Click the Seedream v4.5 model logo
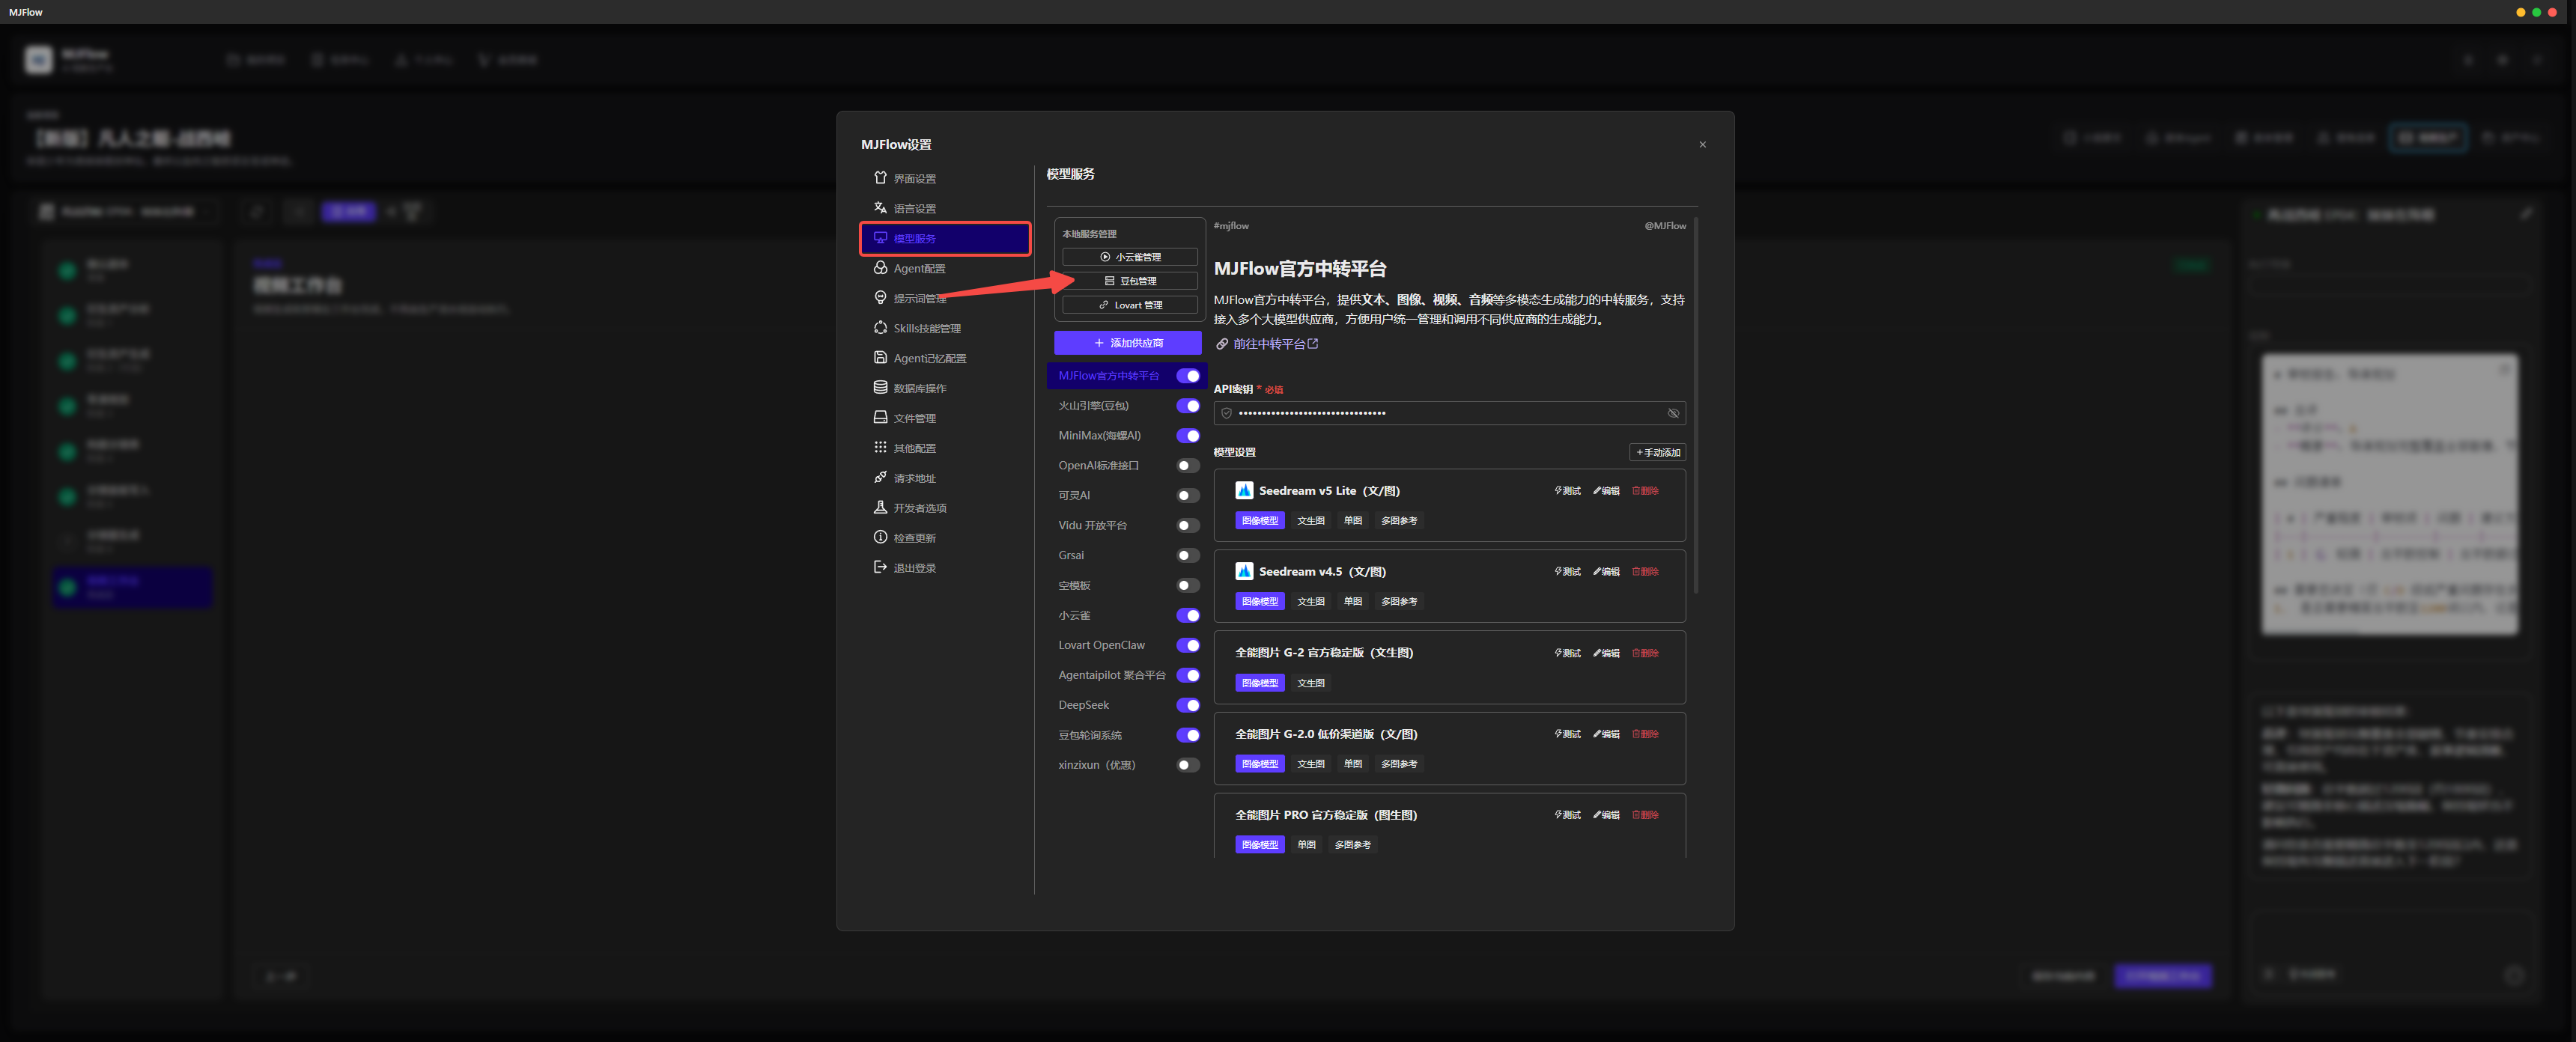2576x1042 pixels. tap(1244, 572)
